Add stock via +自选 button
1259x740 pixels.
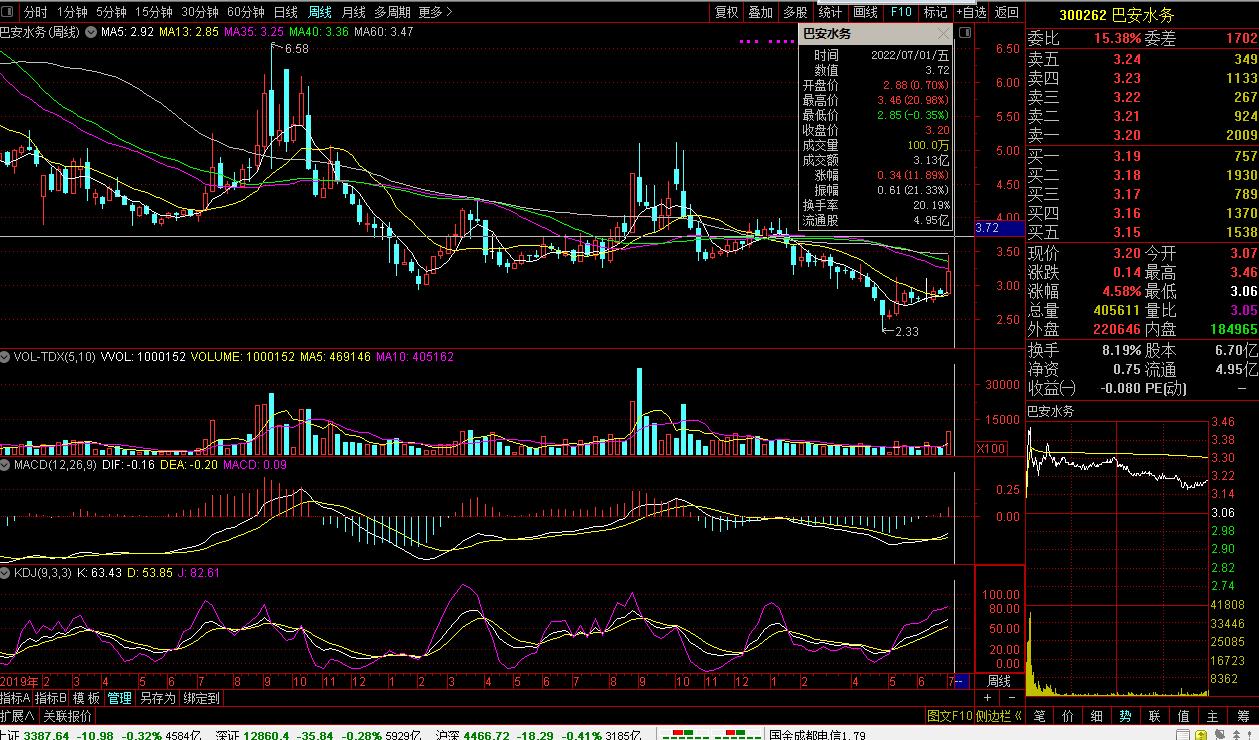pos(971,12)
